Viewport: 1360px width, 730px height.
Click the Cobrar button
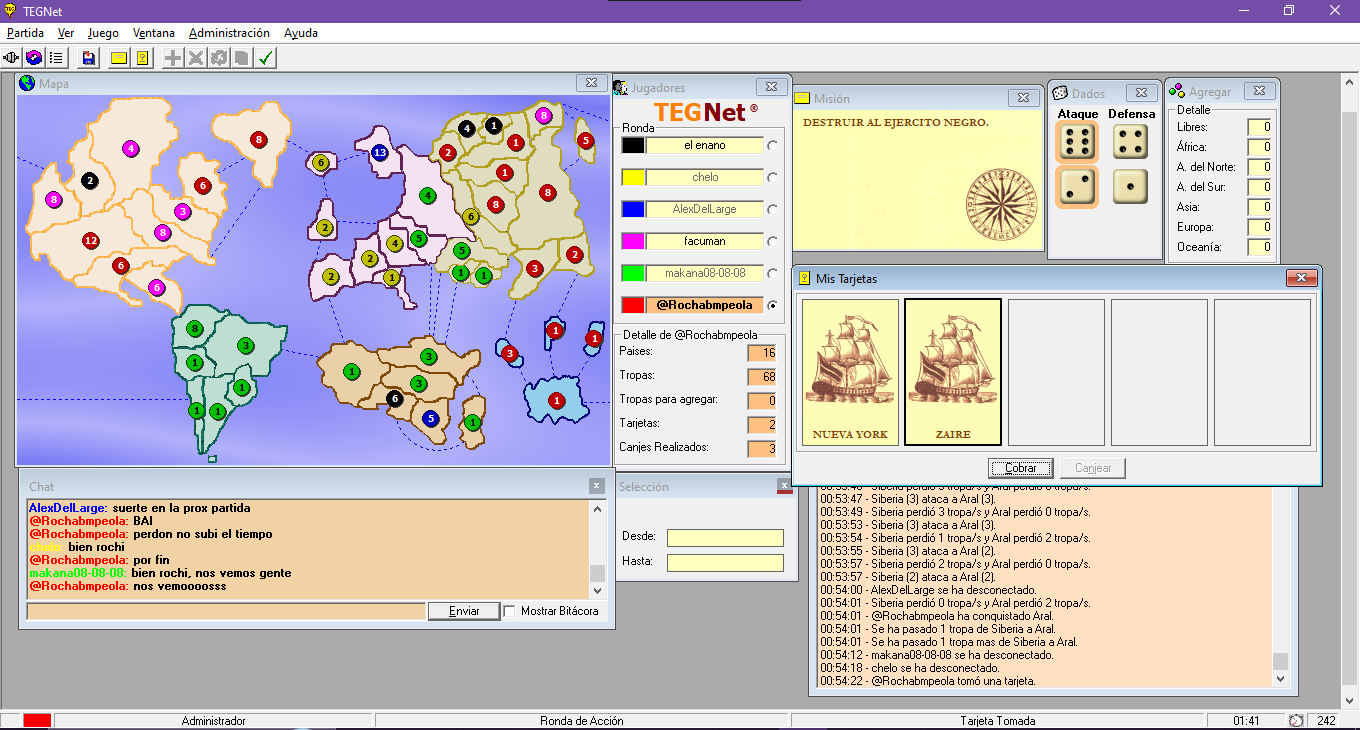point(1021,468)
